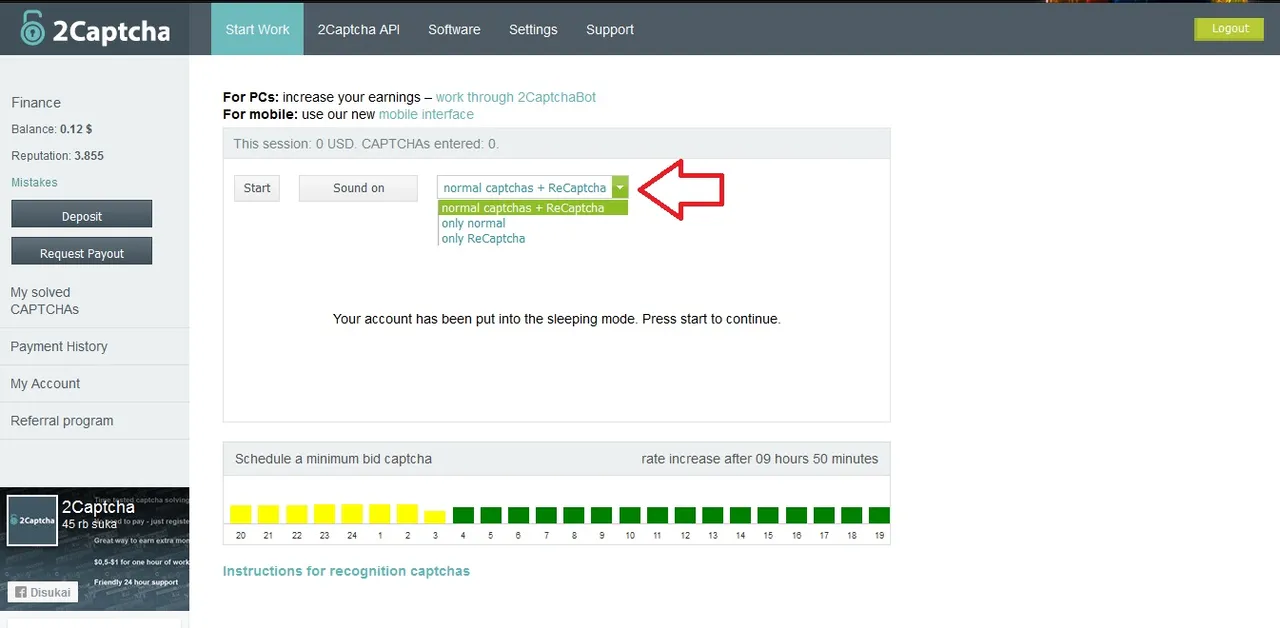Click the Start button
Viewport: 1280px width, 628px height.
pyautogui.click(x=257, y=188)
